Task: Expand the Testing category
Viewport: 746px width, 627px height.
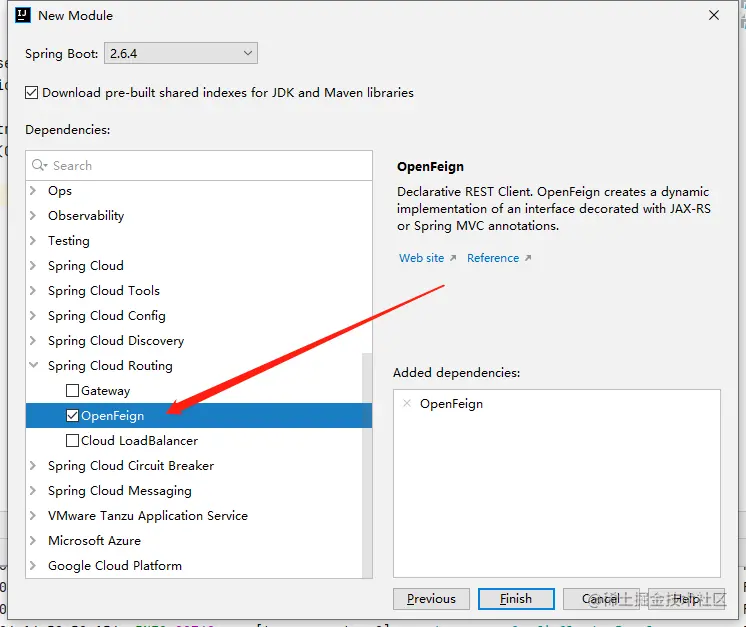Action: click(33, 240)
